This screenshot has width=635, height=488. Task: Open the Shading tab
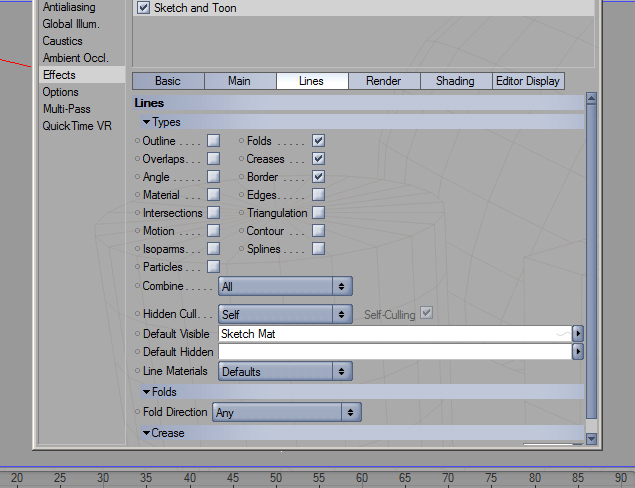pos(456,81)
